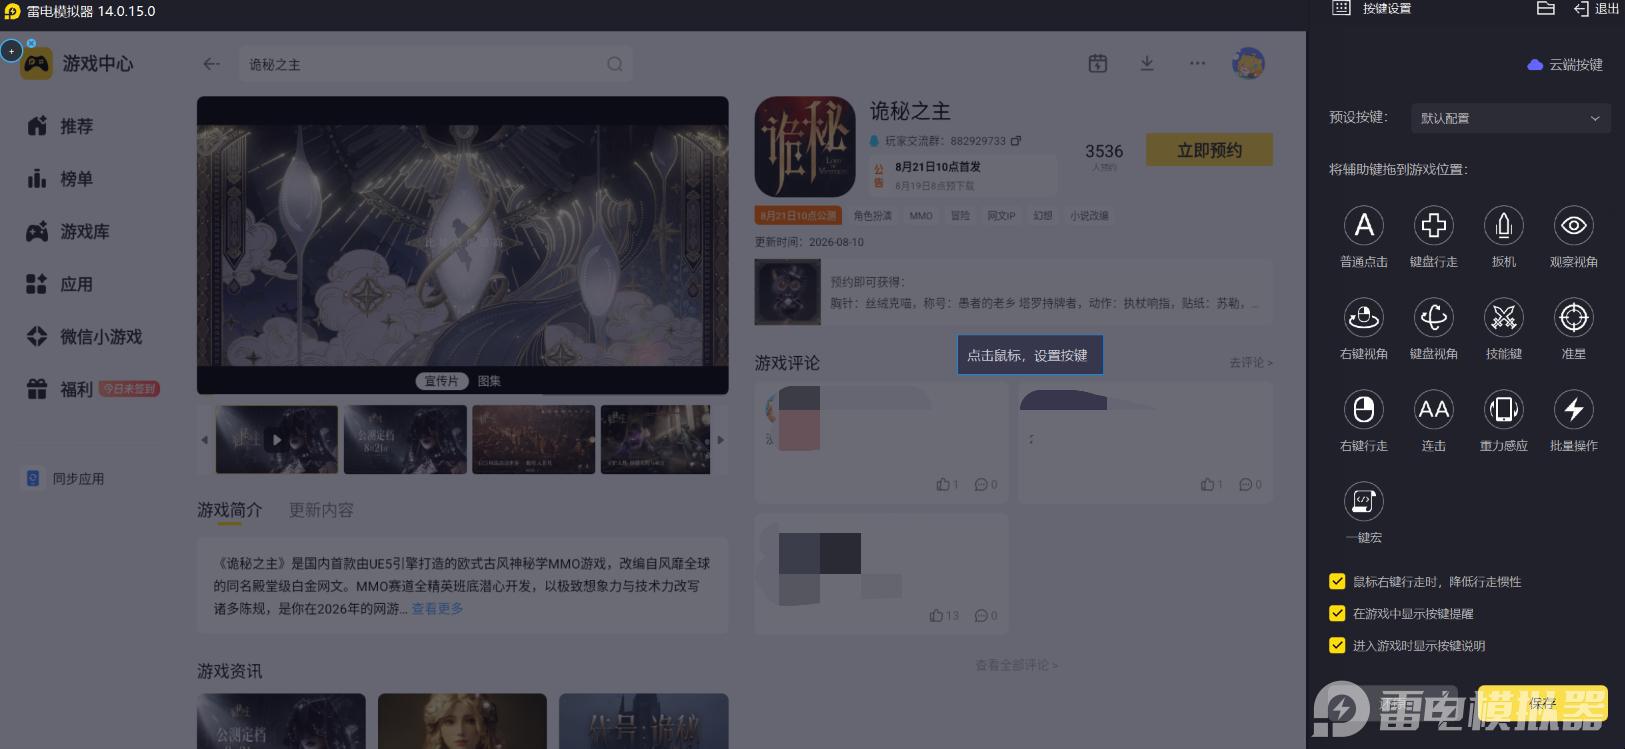
Task: Click the 诡秘之主 game icon
Action: [x=805, y=147]
